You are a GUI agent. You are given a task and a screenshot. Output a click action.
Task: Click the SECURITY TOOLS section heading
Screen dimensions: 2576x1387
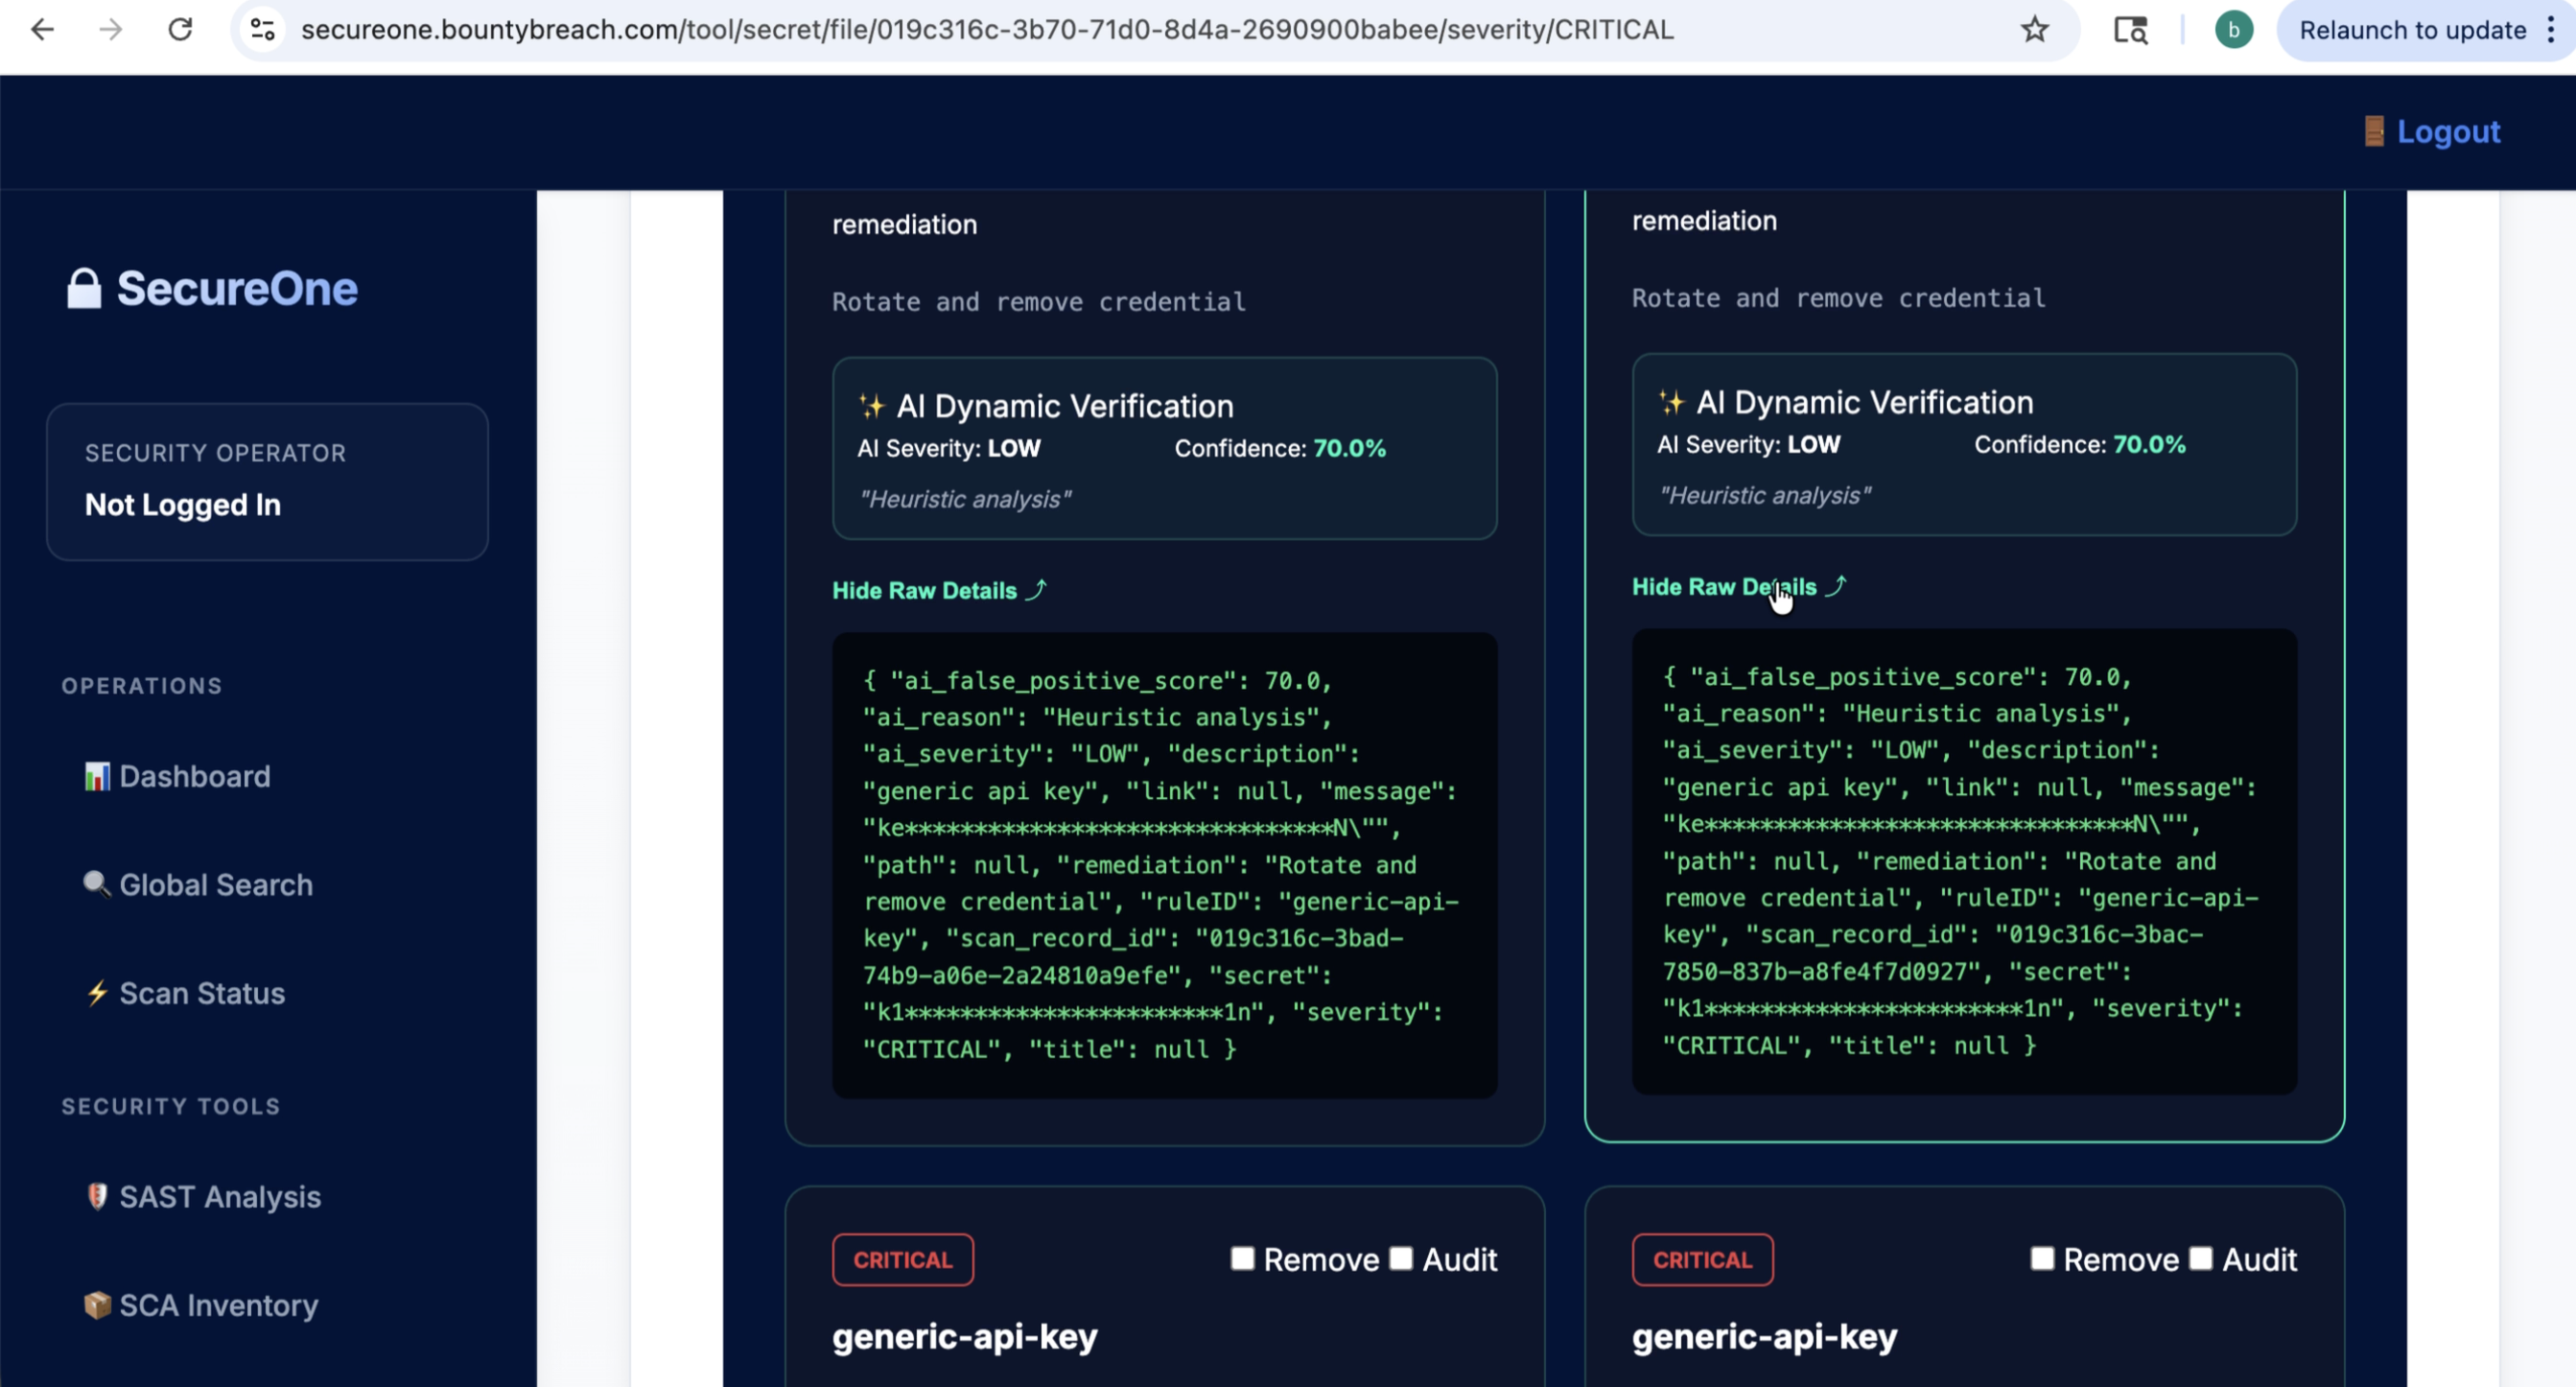tap(171, 1107)
